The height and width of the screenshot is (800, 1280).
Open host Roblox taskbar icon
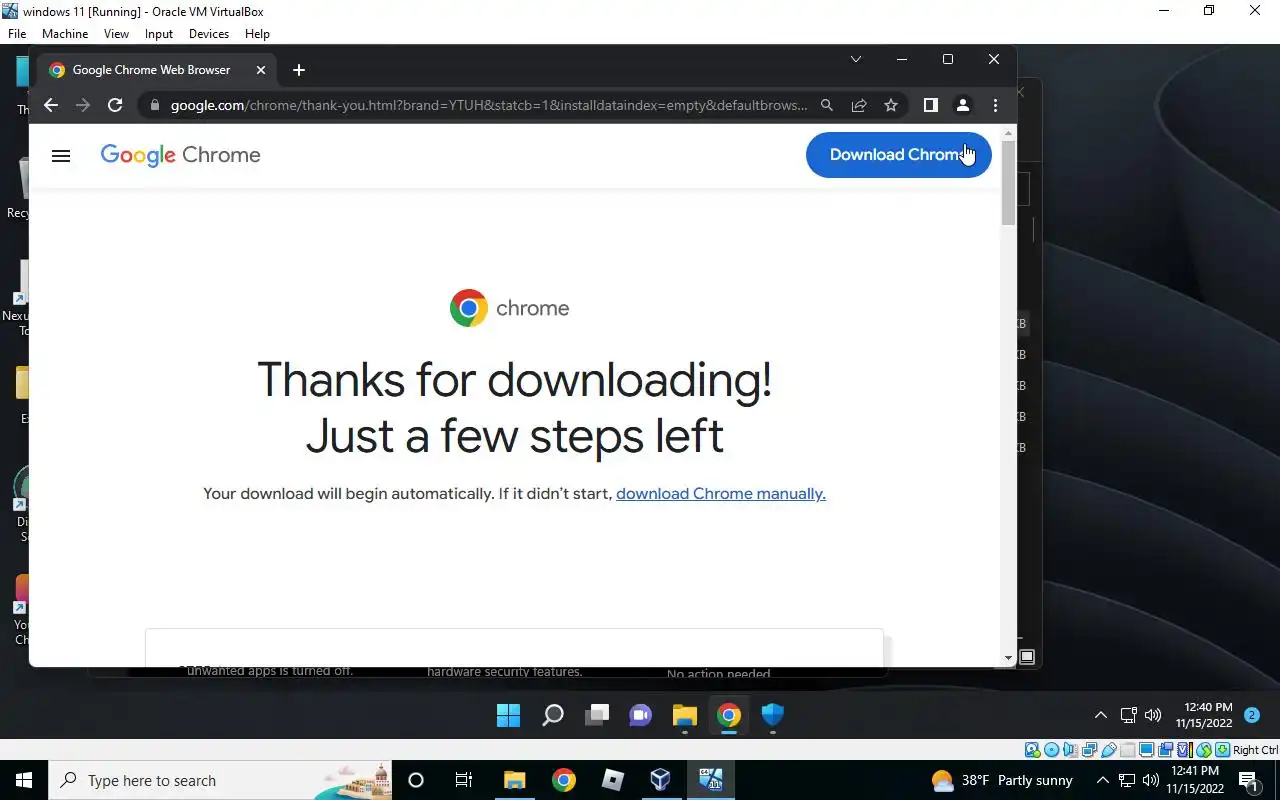click(613, 780)
